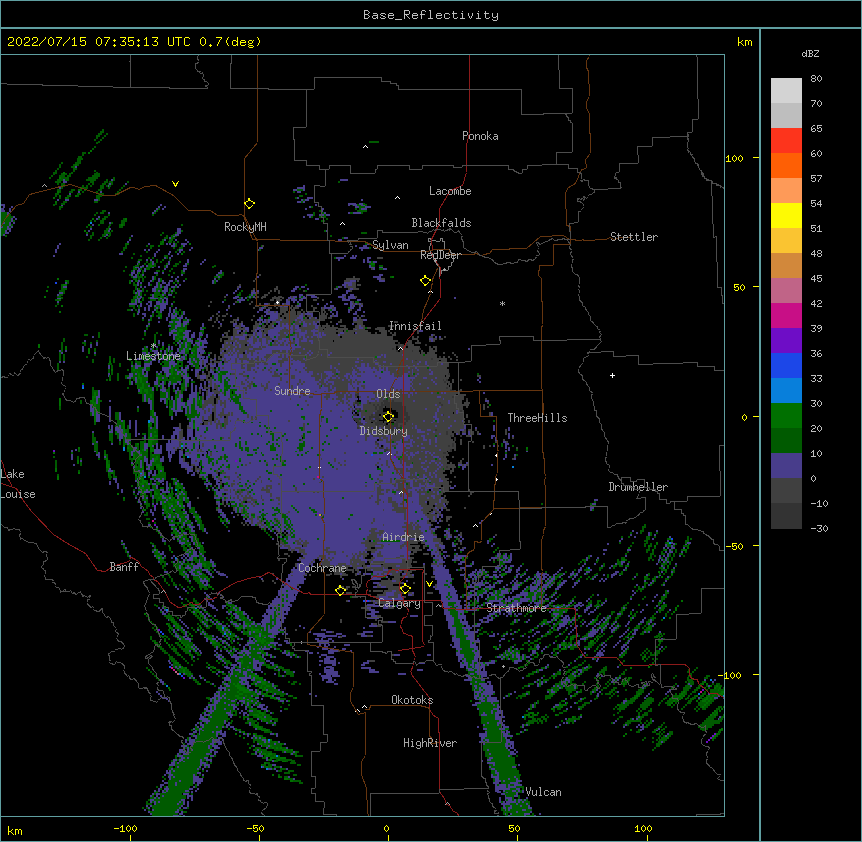This screenshot has width=862, height=842.
Task: Click the 100 tick on the right axis
Action: click(x=734, y=158)
